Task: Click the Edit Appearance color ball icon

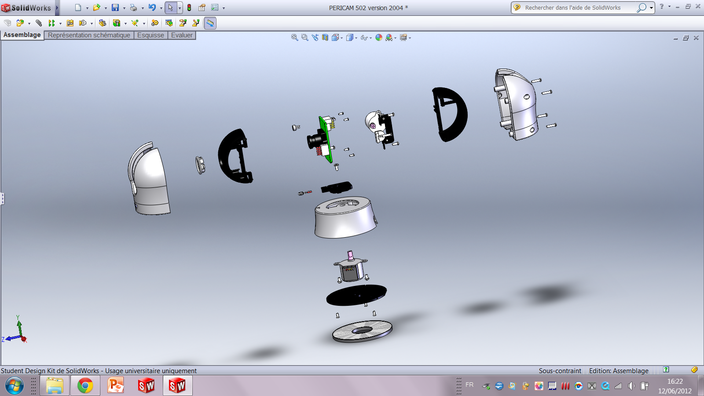Action: (378, 38)
